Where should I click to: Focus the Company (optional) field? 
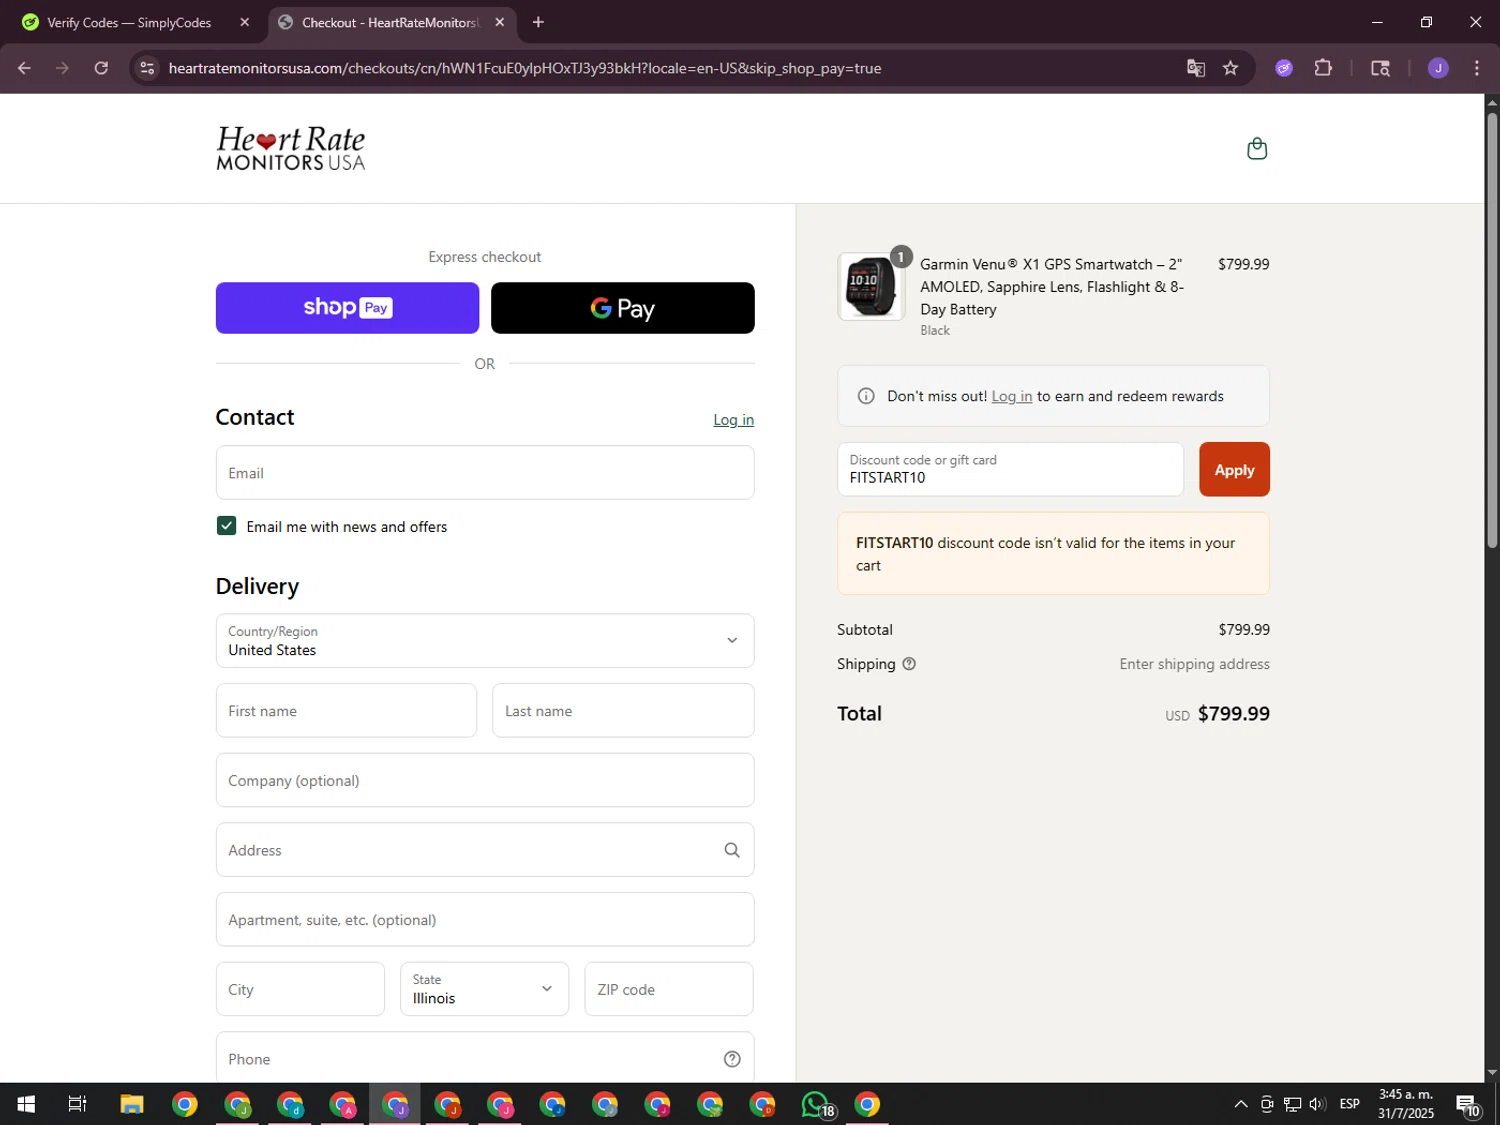point(485,780)
